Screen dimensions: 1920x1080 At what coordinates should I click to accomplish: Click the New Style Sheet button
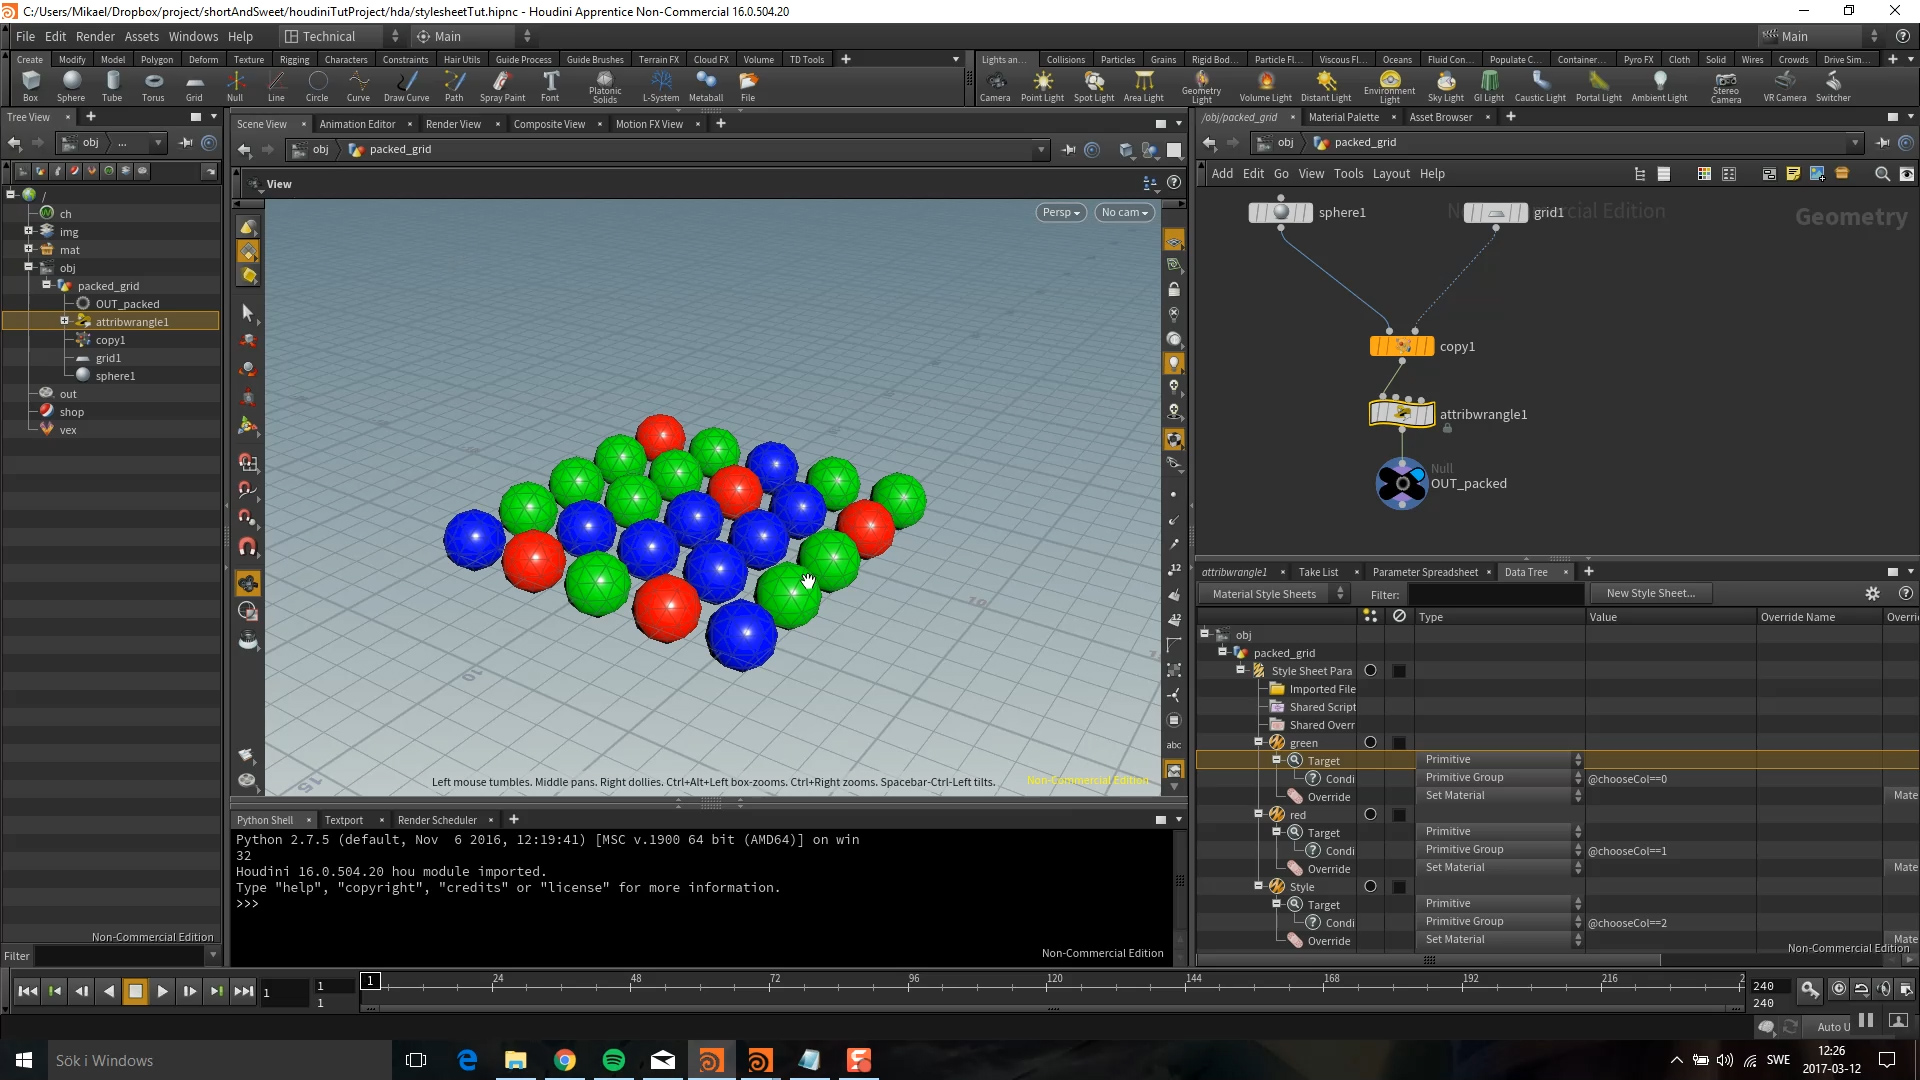coord(1651,593)
